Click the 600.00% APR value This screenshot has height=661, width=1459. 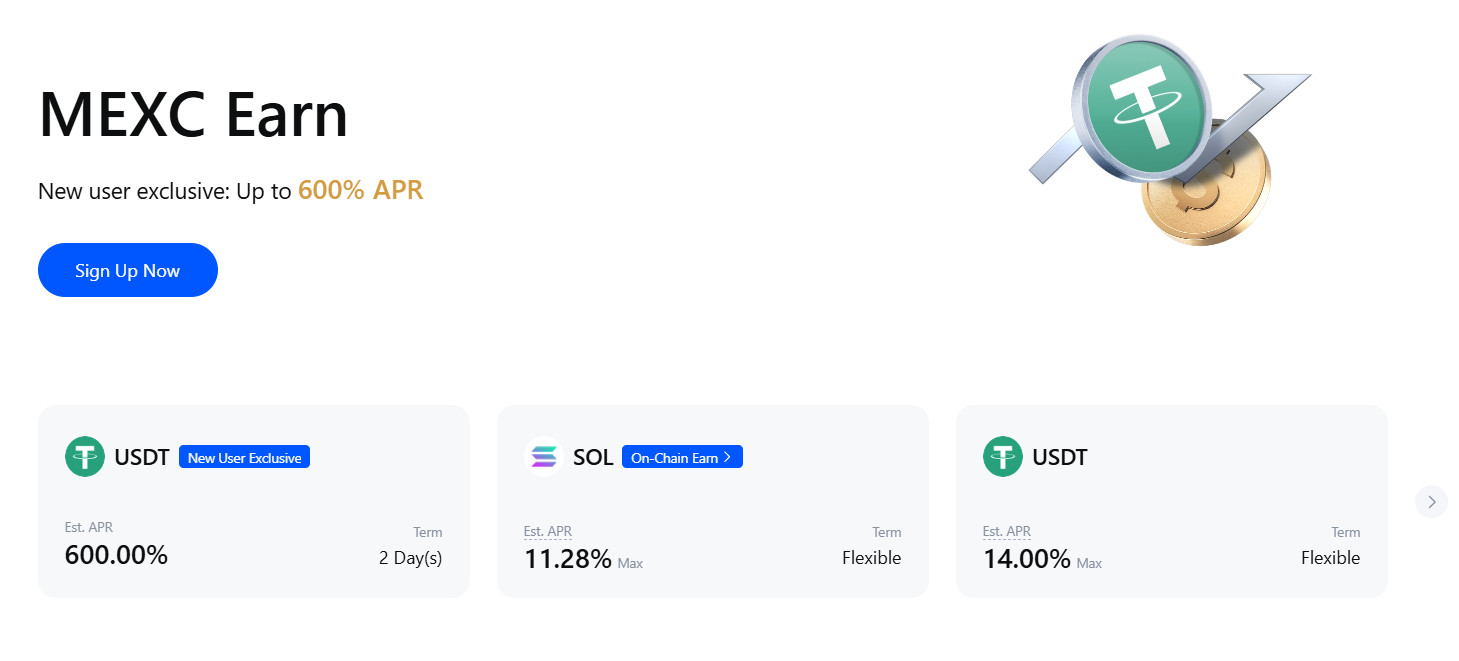(x=116, y=554)
